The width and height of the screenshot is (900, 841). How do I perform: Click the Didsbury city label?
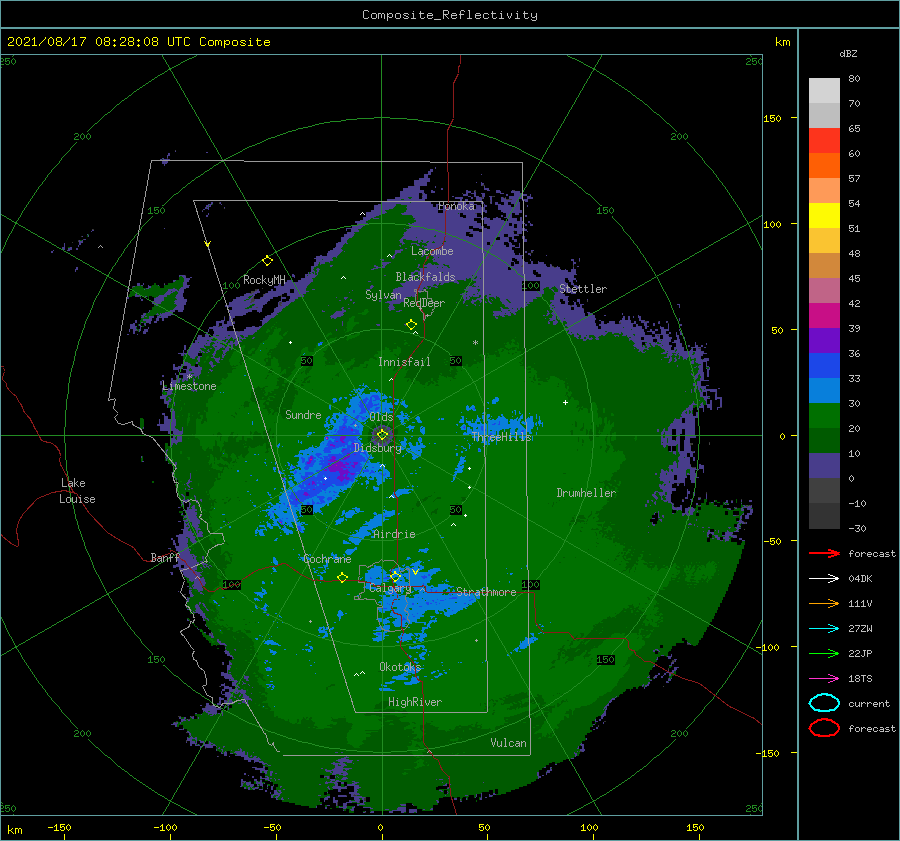(378, 448)
